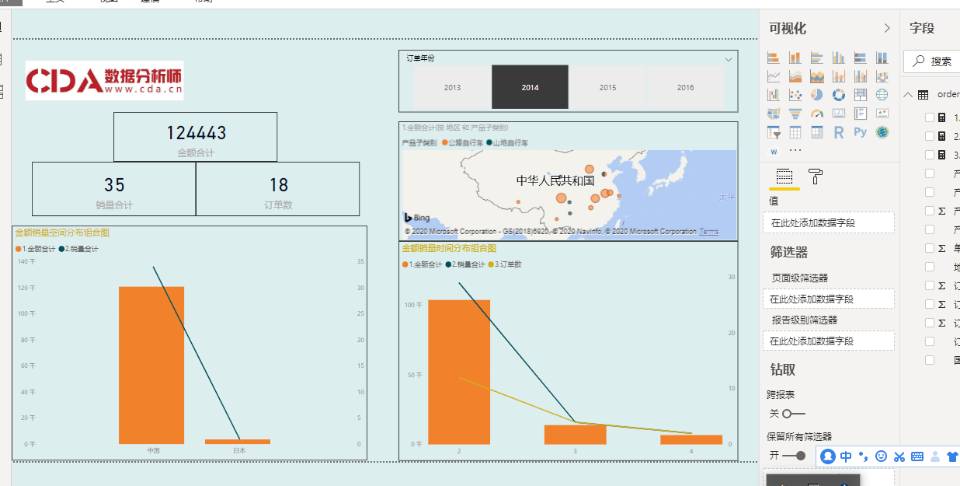Click the 搜索 fields search box
The width and height of the screenshot is (960, 486).
[931, 61]
